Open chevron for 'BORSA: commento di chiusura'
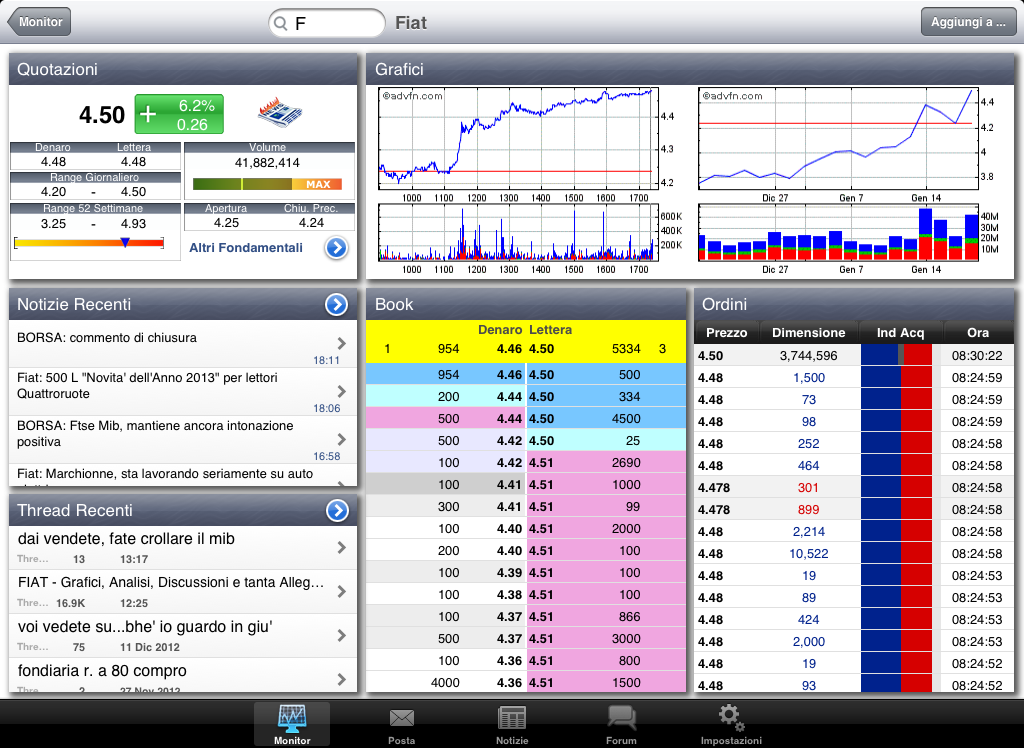Screen dimensions: 1024x748 point(342,343)
